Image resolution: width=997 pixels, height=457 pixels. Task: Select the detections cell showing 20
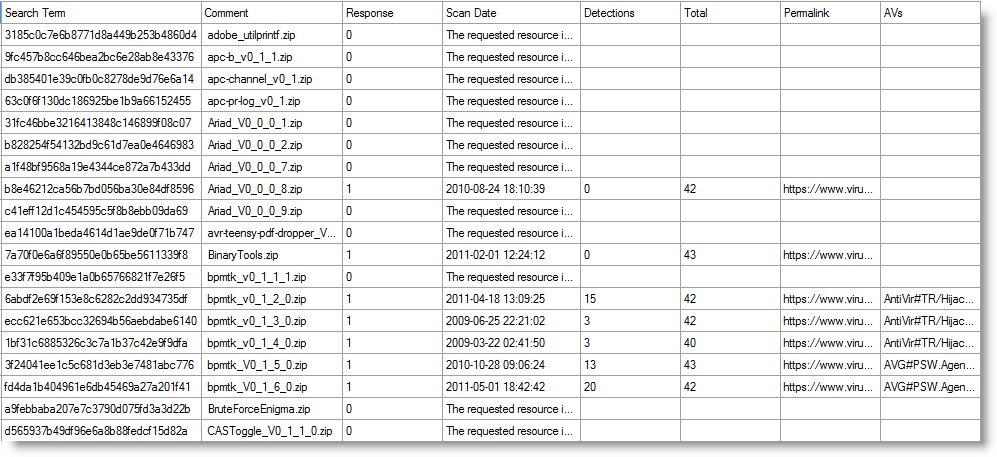point(630,387)
